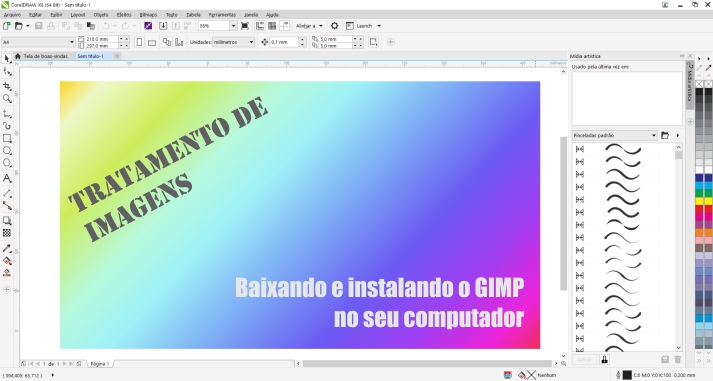Screen dimensions: 713x381
Task: Open the A4 page size dropdown
Action: (x=72, y=42)
